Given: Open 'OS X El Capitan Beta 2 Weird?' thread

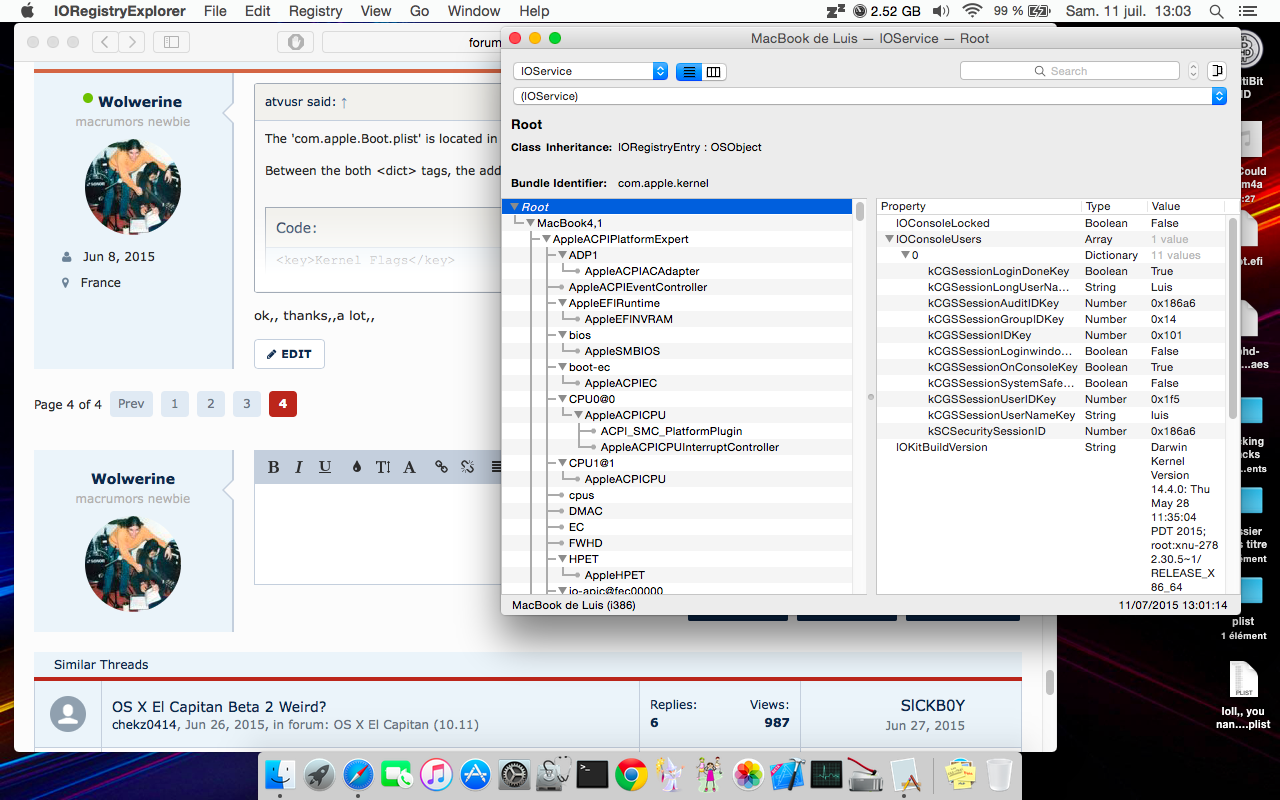Looking at the screenshot, I should click(219, 706).
